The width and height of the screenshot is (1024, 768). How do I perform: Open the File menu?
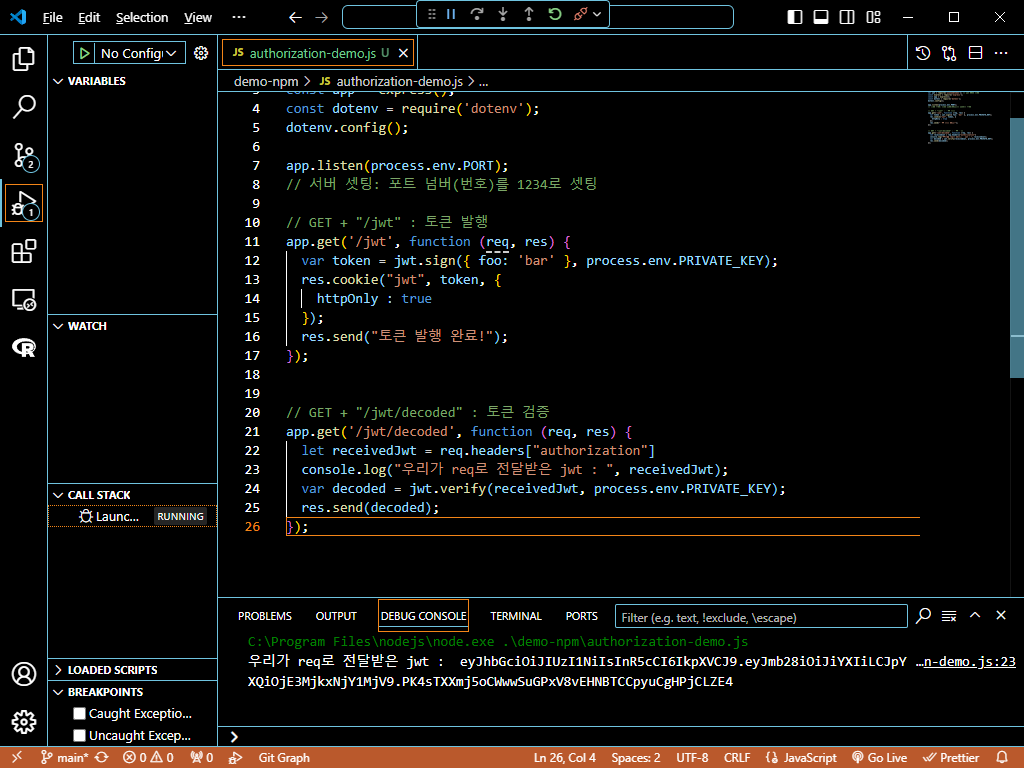(x=53, y=18)
